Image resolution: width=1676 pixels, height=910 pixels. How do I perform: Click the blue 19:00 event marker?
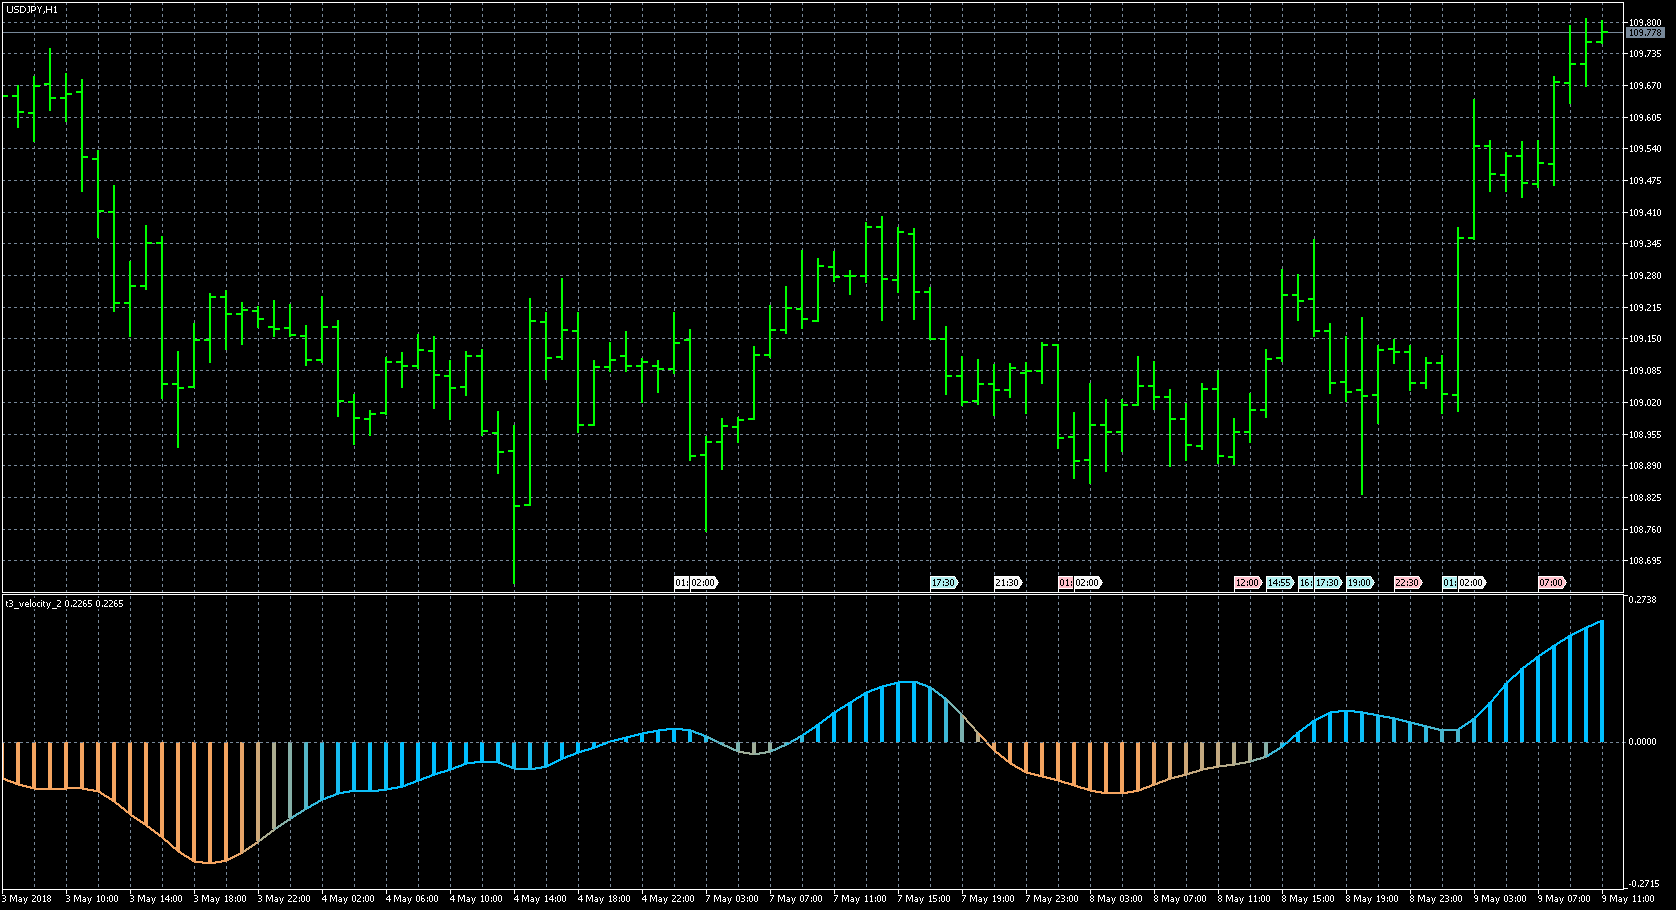pos(1359,583)
